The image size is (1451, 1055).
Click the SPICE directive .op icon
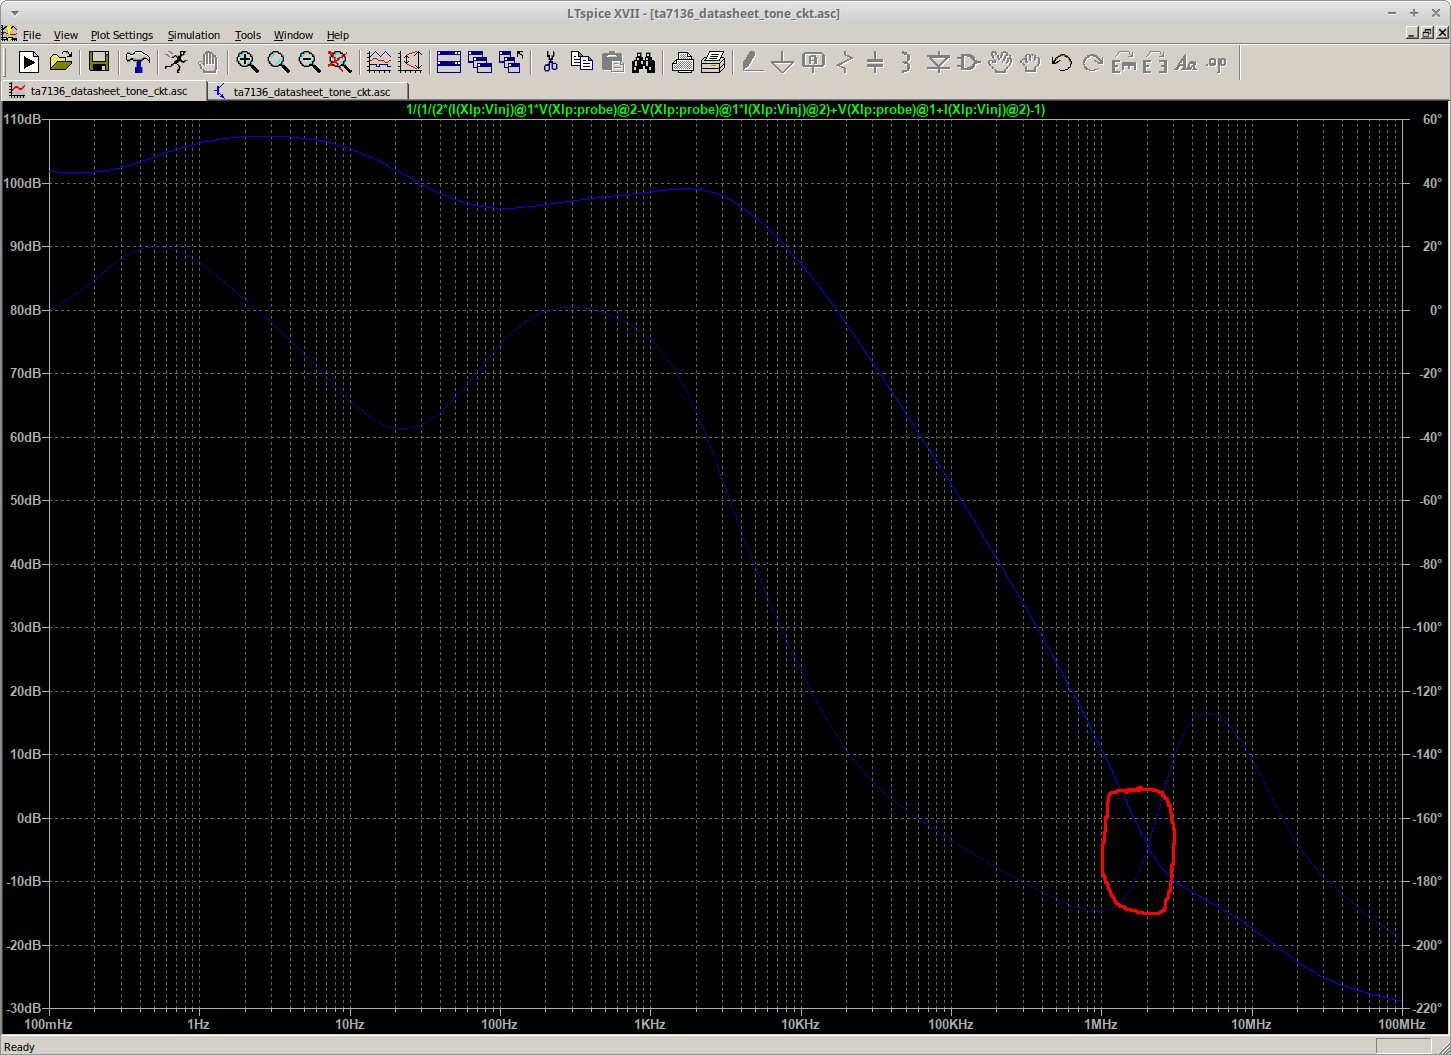click(1217, 63)
